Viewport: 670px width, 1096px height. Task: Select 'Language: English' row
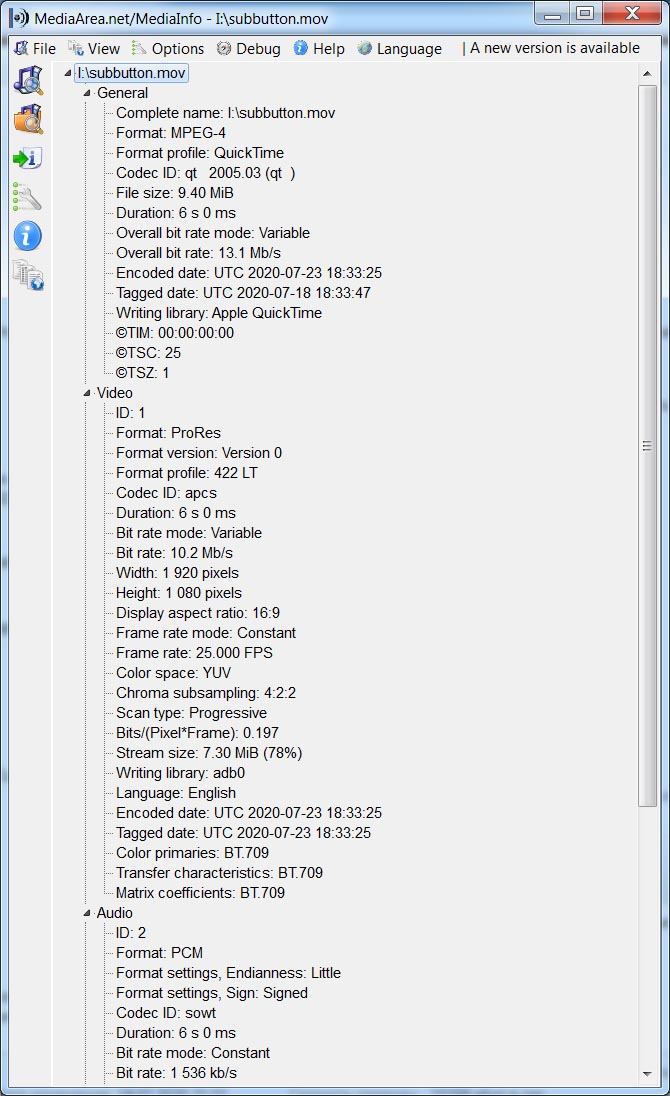pos(176,793)
